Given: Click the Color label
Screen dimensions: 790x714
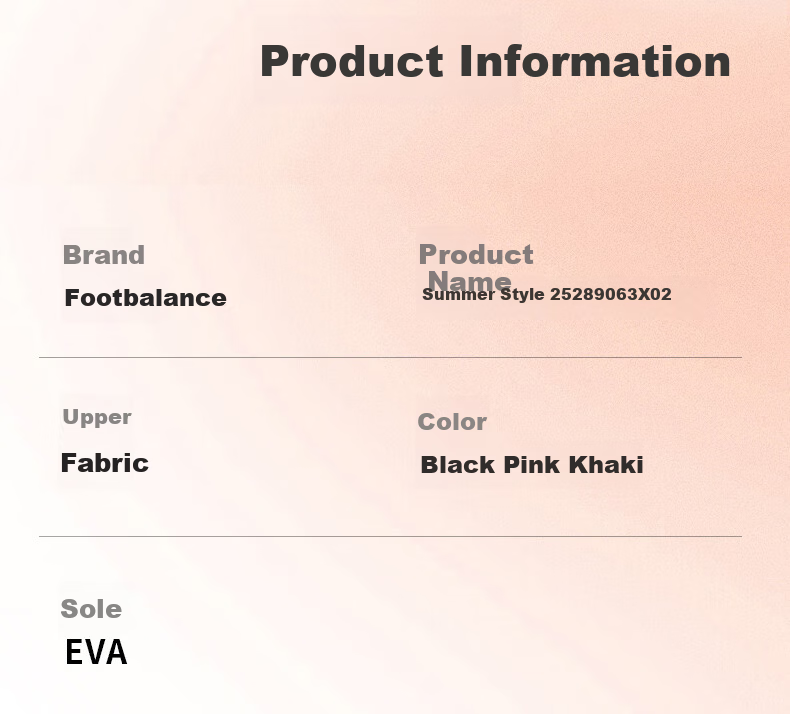Looking at the screenshot, I should pos(452,422).
